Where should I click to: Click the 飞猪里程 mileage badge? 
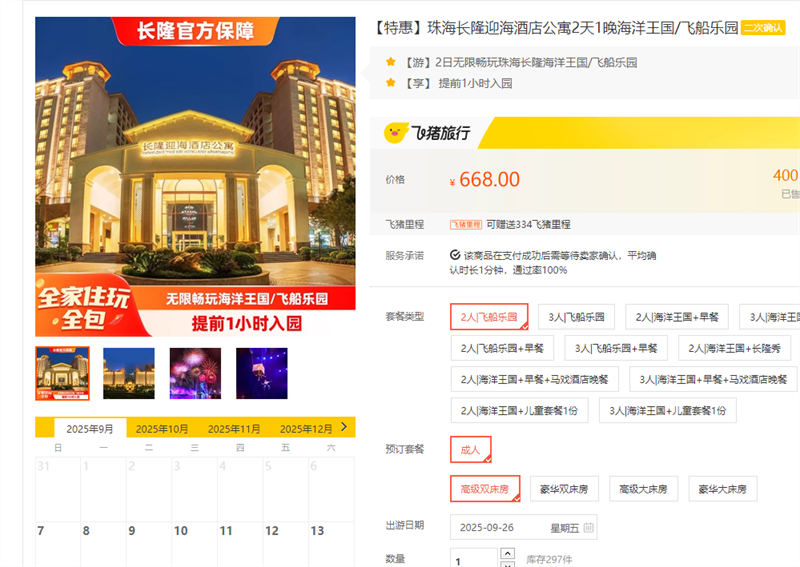[x=465, y=225]
